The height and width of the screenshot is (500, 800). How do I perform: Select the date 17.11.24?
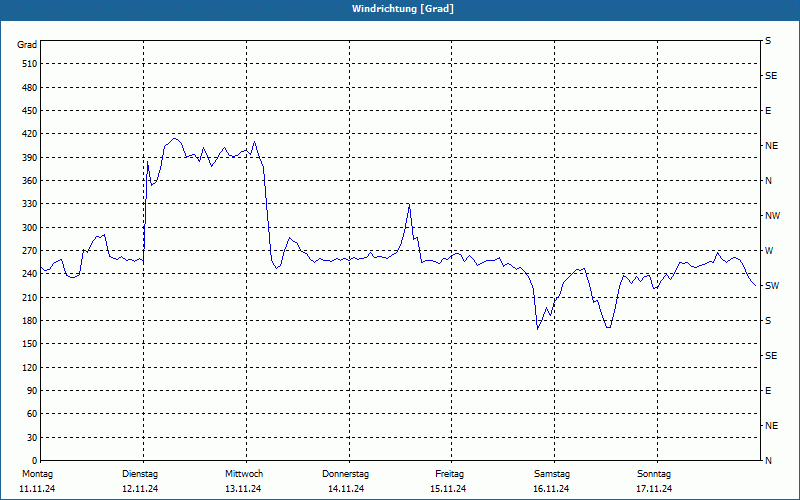point(654,489)
